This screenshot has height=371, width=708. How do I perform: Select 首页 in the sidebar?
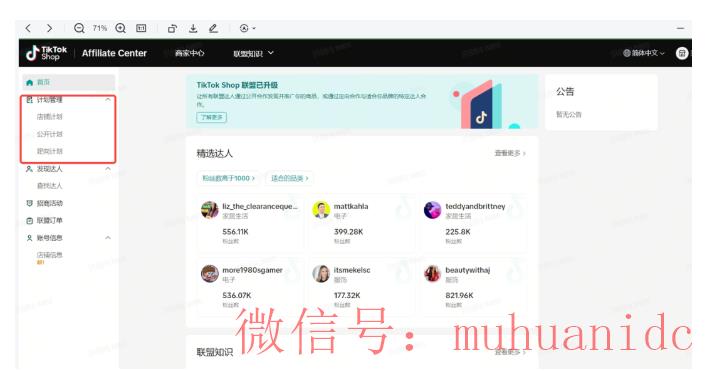[69, 82]
